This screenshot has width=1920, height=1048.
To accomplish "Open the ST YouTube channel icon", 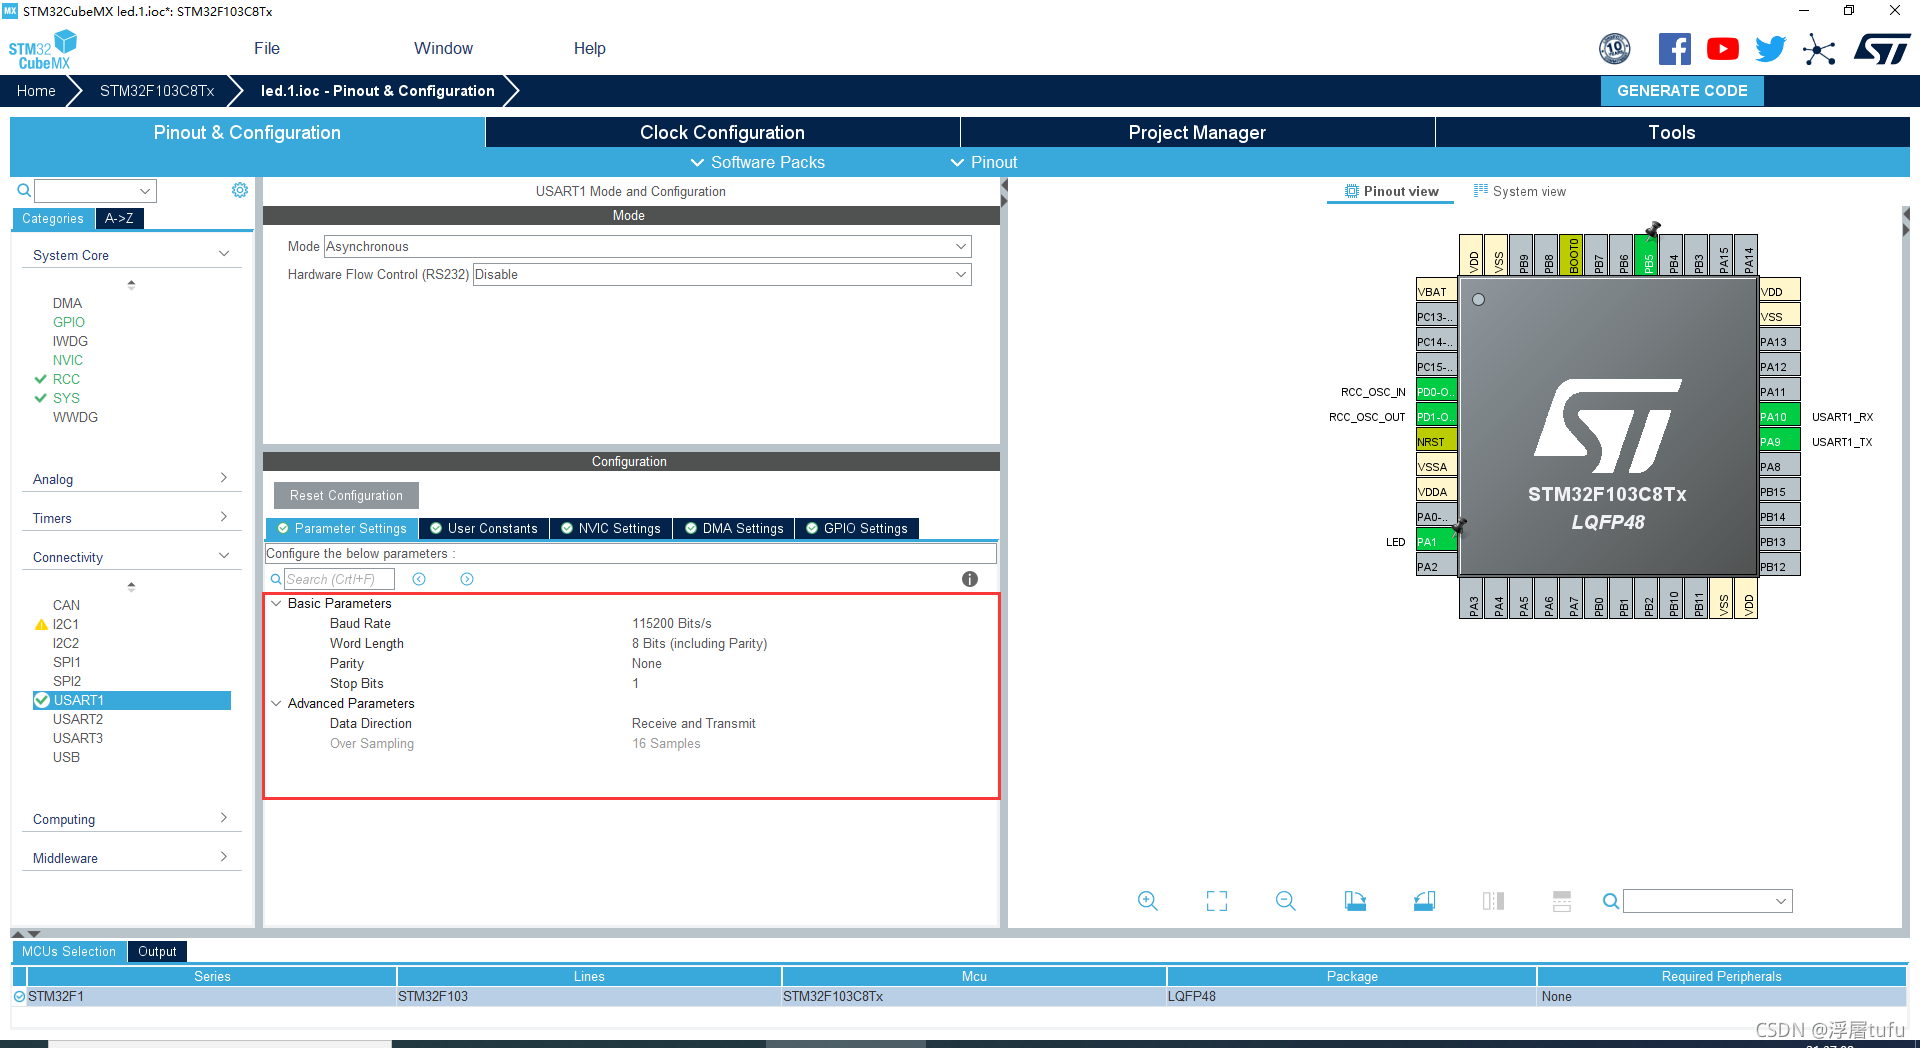I will pyautogui.click(x=1723, y=49).
